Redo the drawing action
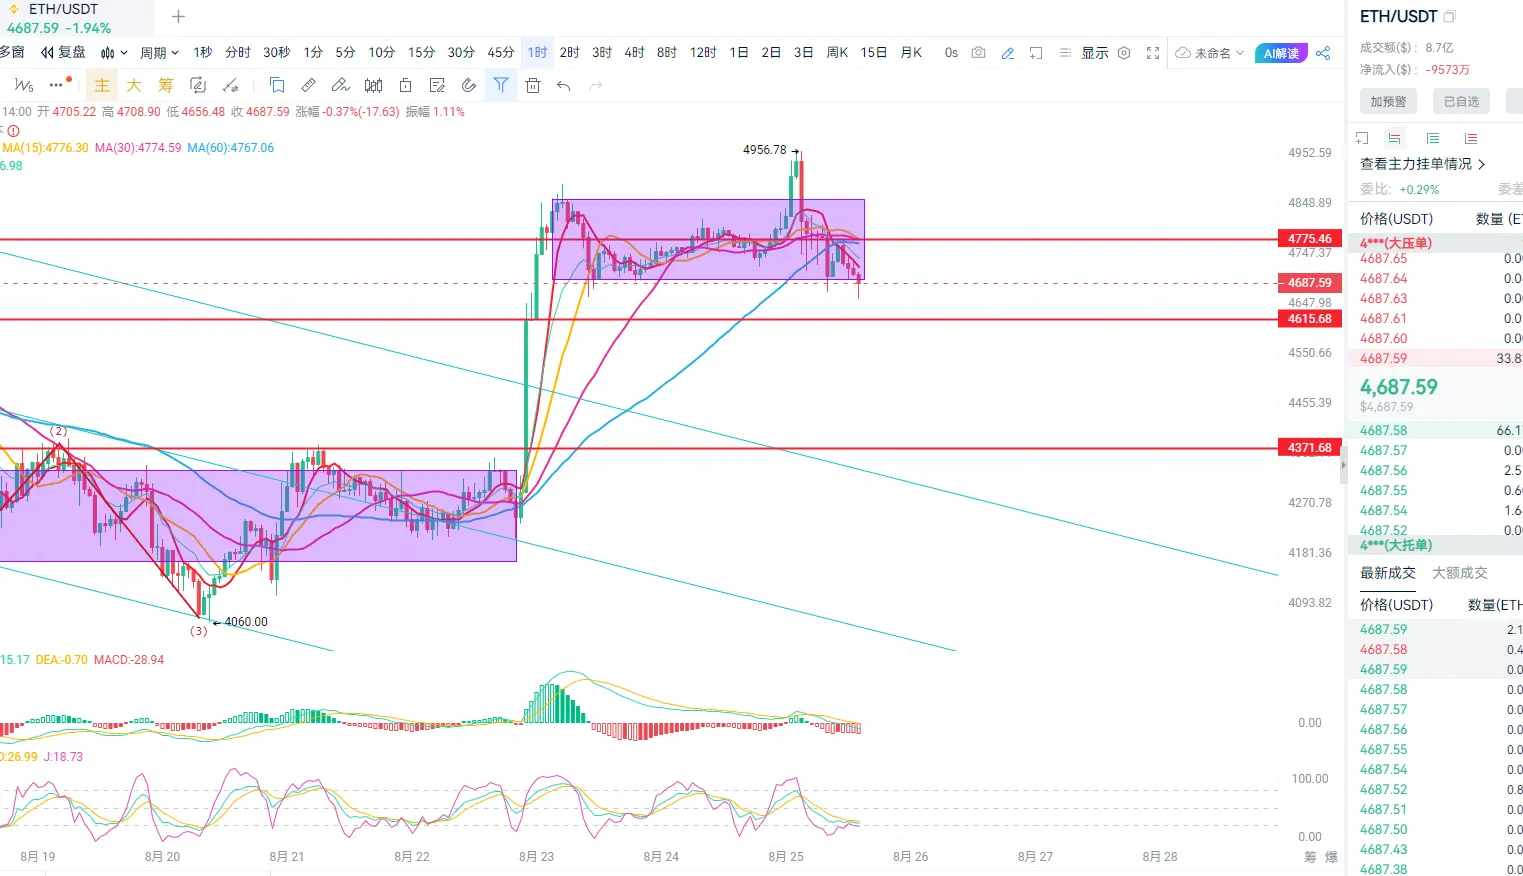 596,86
